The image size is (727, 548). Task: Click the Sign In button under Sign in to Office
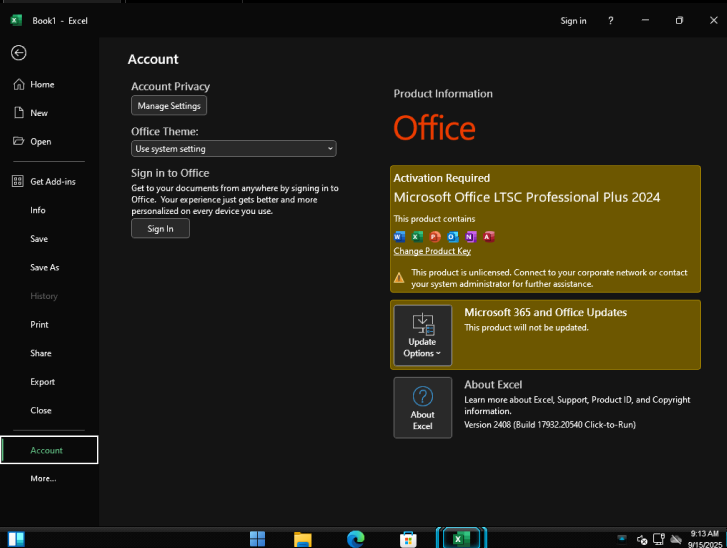pos(160,229)
